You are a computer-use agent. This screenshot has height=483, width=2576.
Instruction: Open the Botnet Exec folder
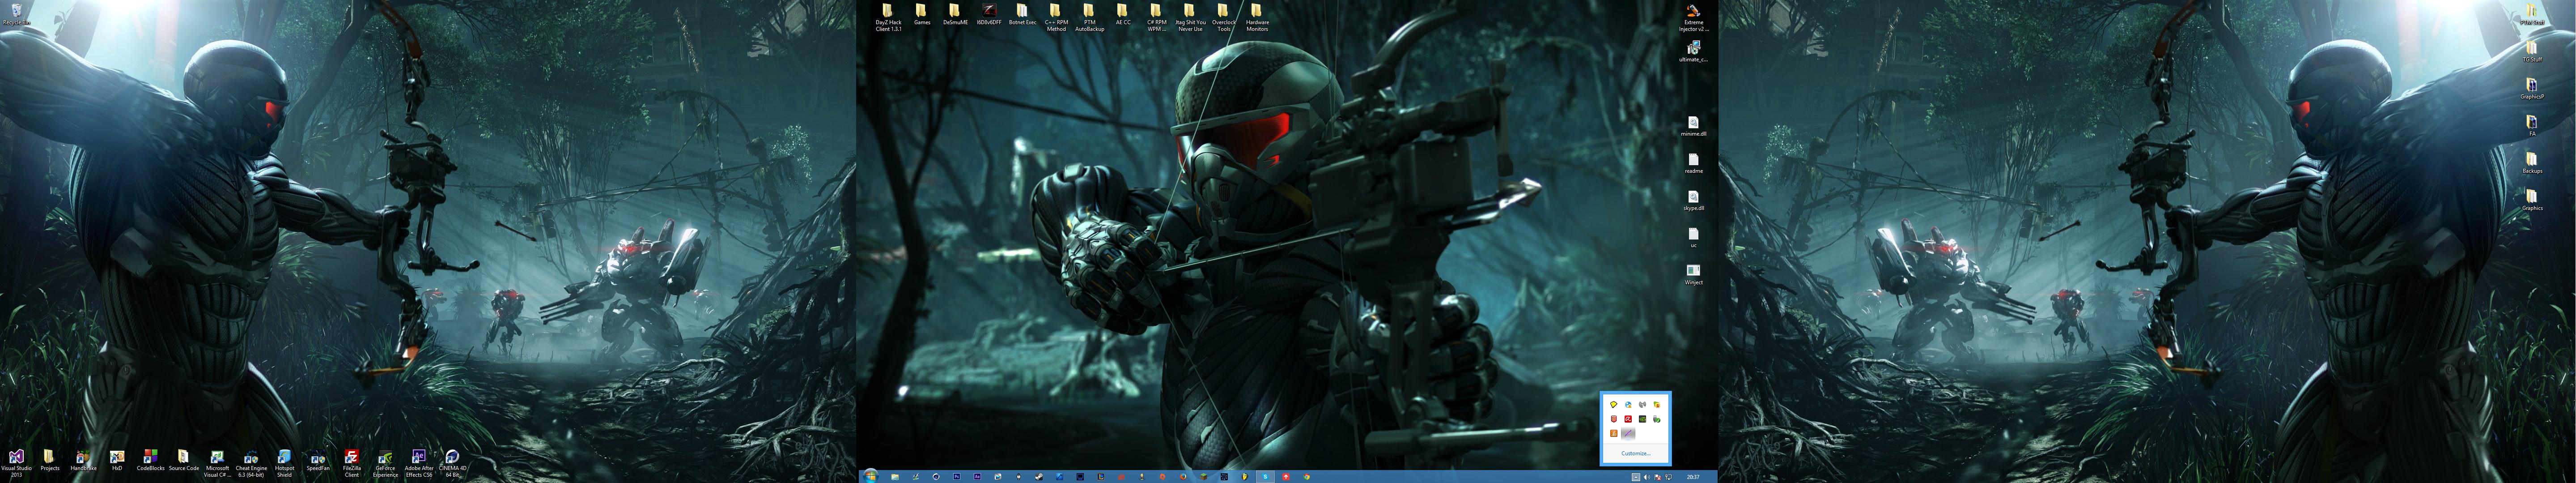click(1022, 14)
